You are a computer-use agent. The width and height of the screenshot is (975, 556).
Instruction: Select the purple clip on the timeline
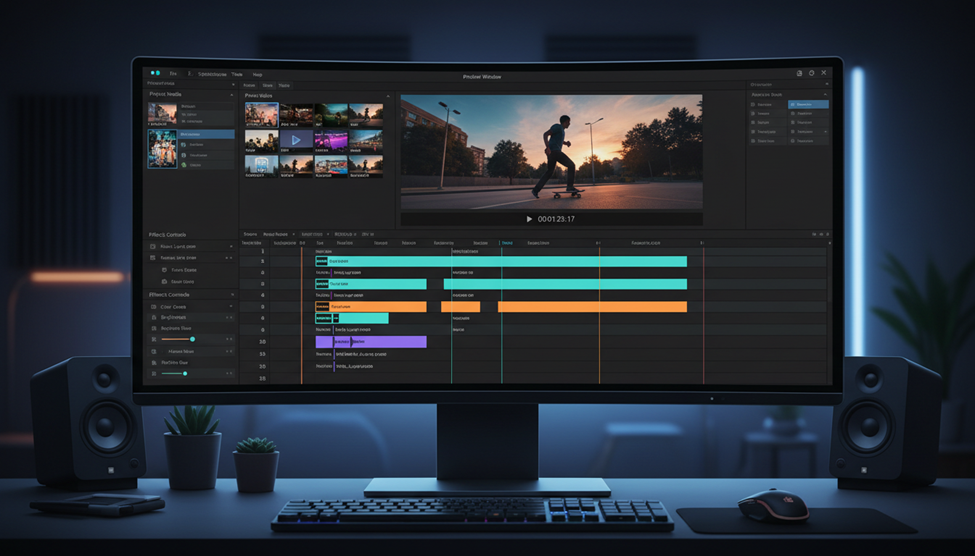371,341
